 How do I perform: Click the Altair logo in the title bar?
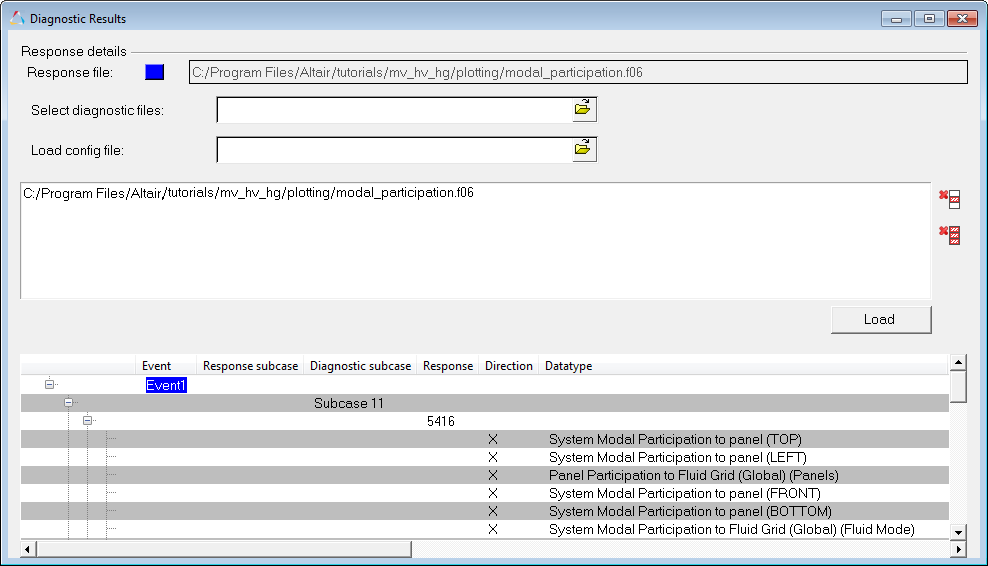(x=17, y=18)
